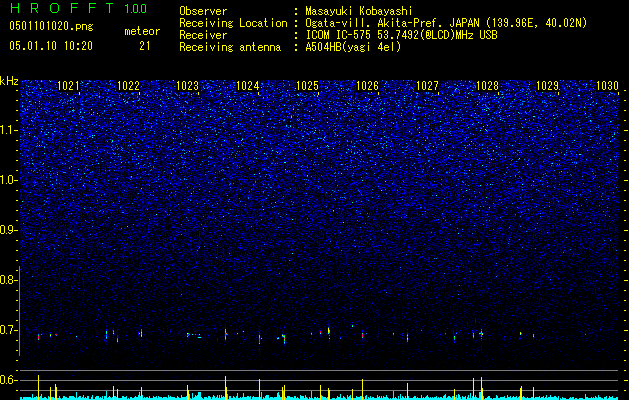This screenshot has height=400, width=629.
Task: Click the 1026 time marker
Action: pyautogui.click(x=367, y=86)
